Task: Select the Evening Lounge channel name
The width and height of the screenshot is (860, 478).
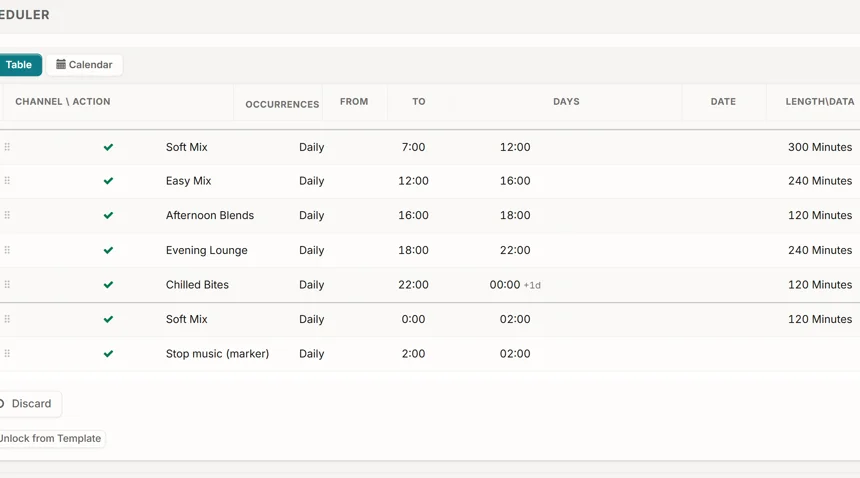Action: 206,251
